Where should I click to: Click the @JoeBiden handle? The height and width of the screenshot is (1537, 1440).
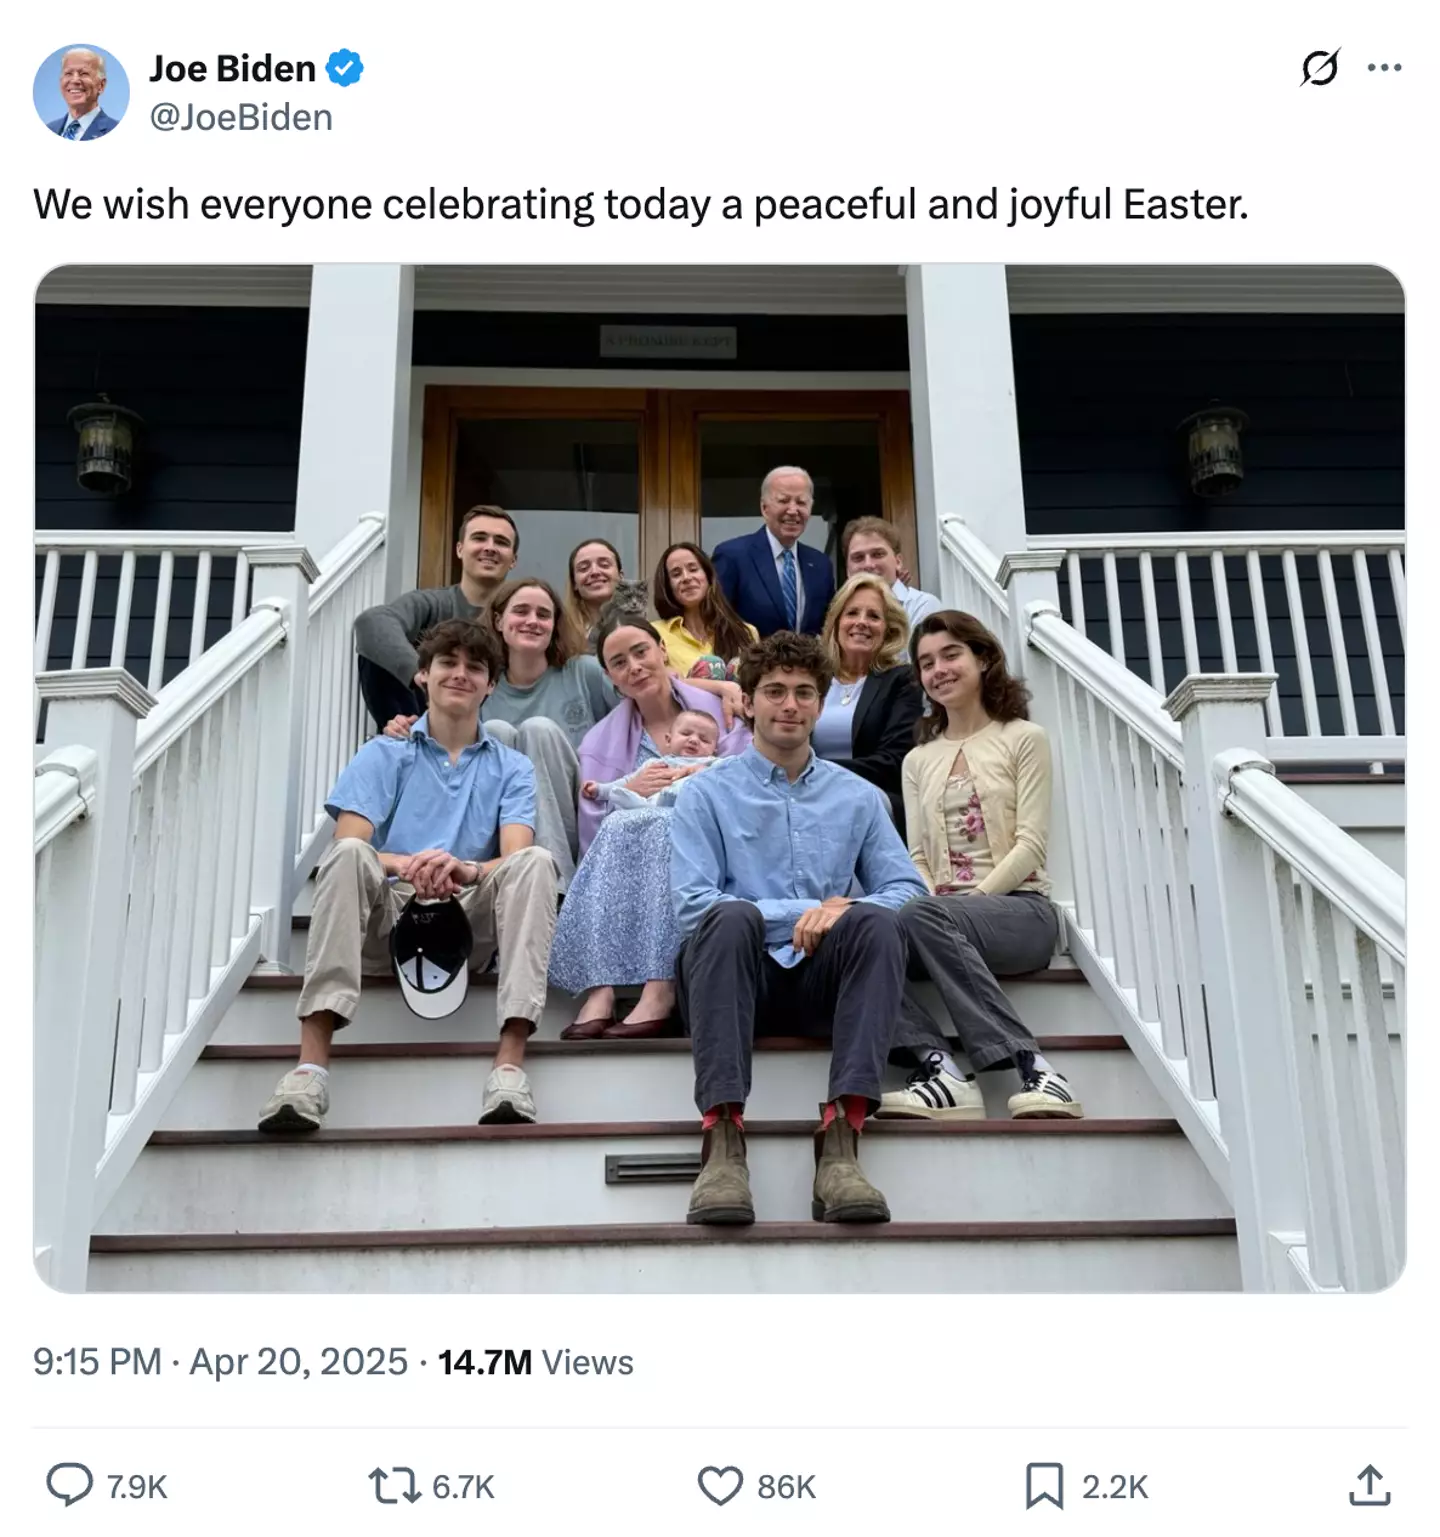click(241, 117)
